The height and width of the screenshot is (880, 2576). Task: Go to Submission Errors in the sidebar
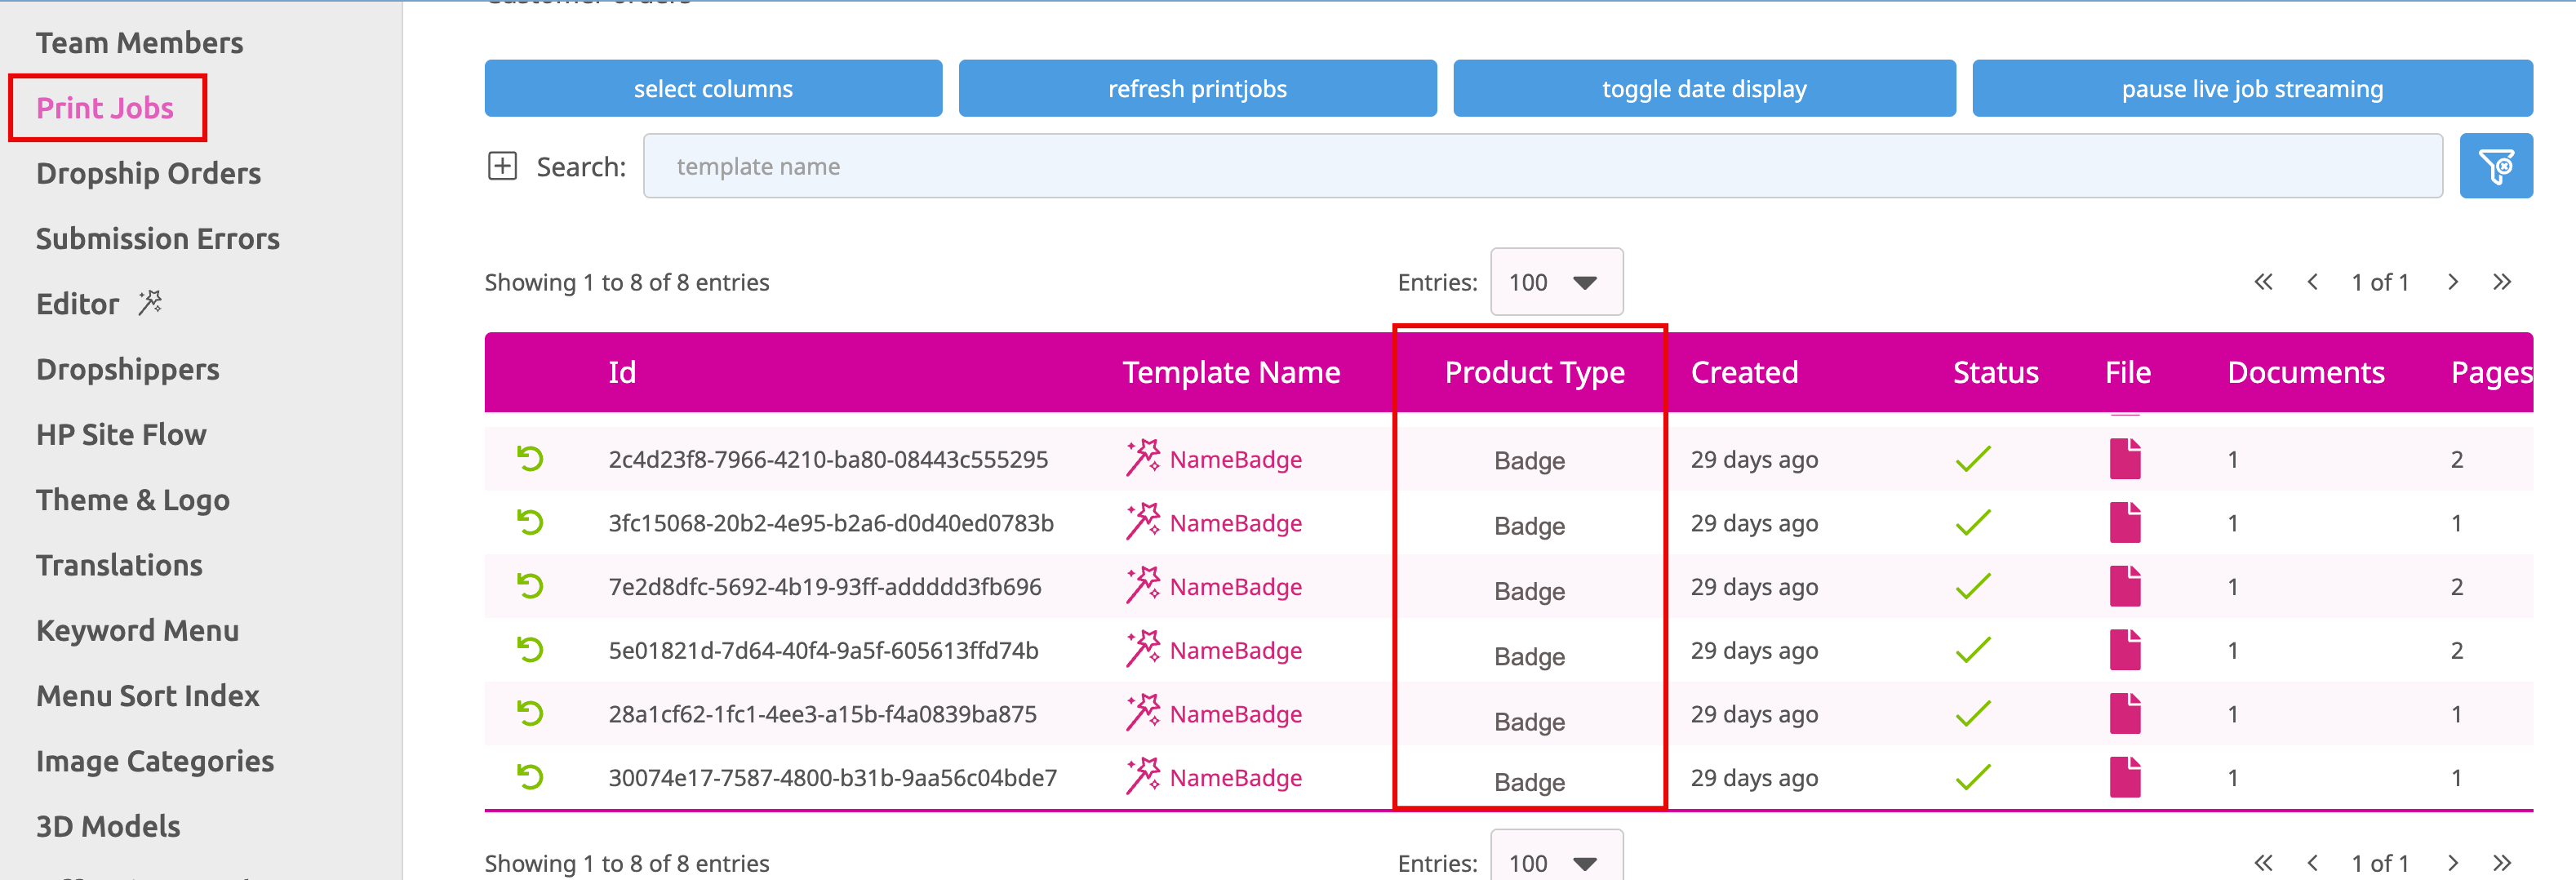point(157,239)
